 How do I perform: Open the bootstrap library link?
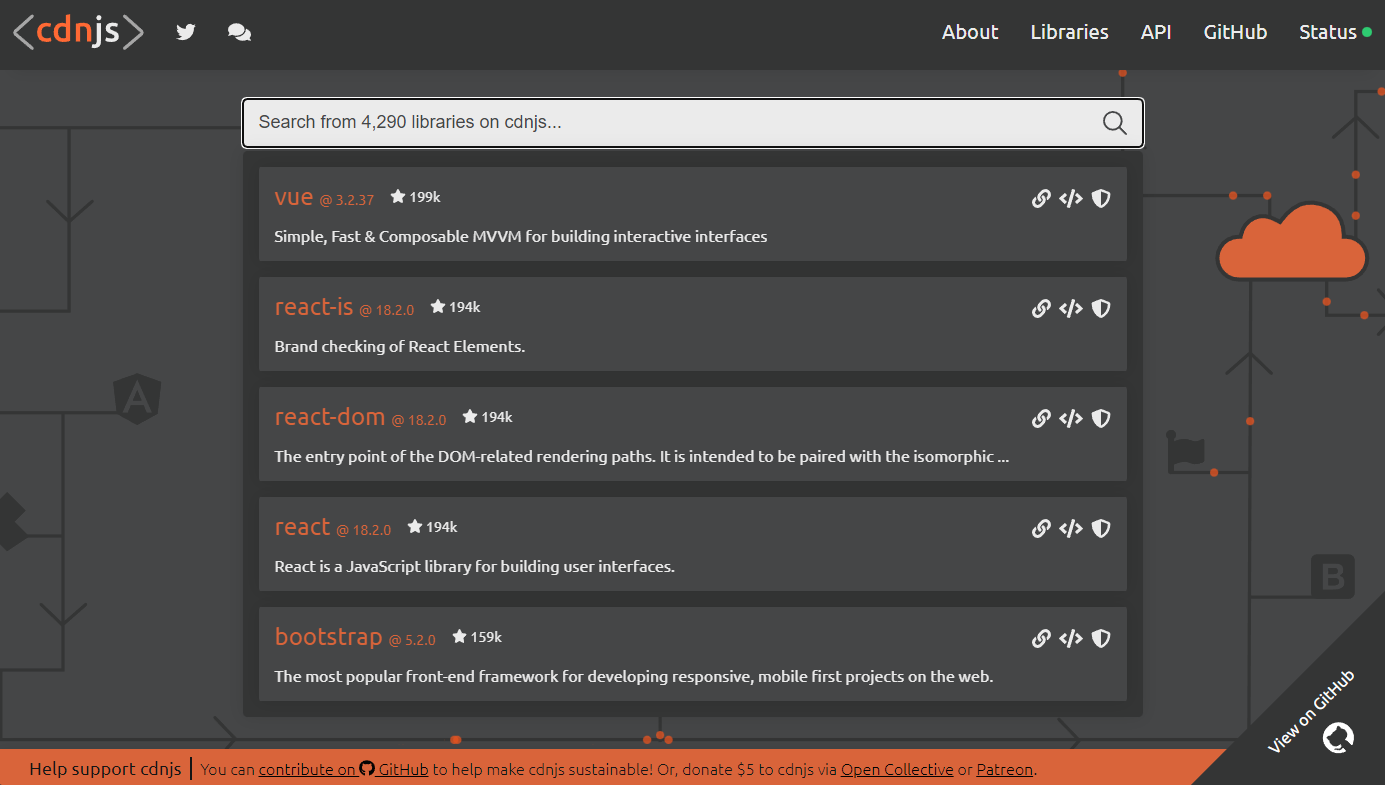coord(328,637)
